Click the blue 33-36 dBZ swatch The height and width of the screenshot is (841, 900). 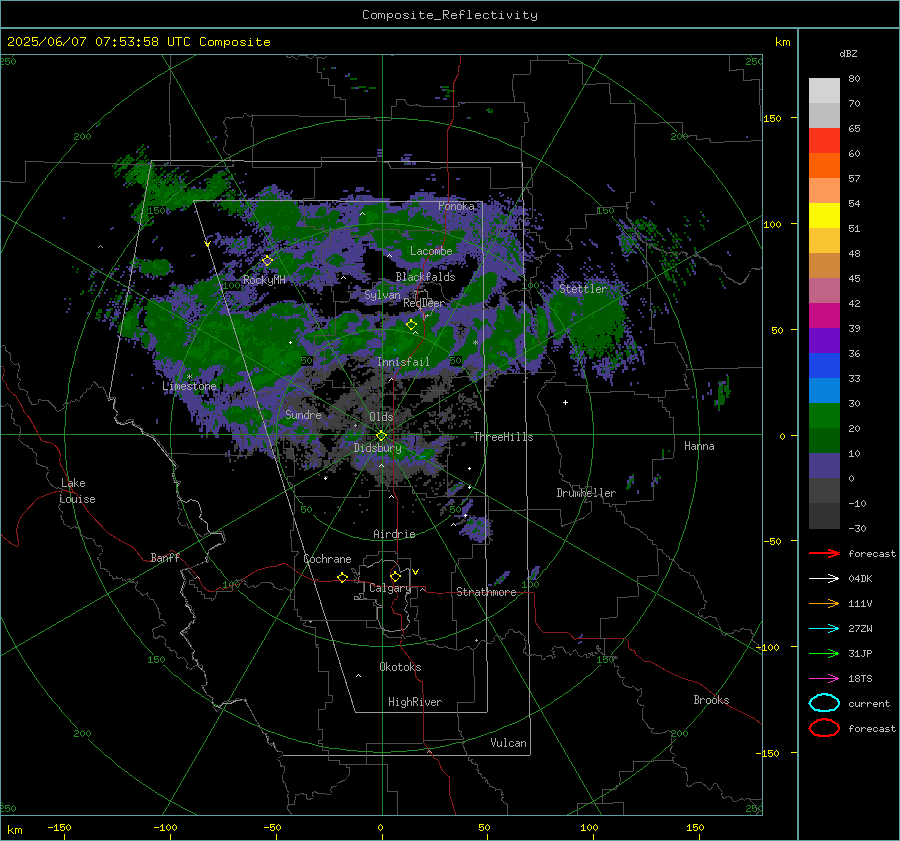[824, 365]
